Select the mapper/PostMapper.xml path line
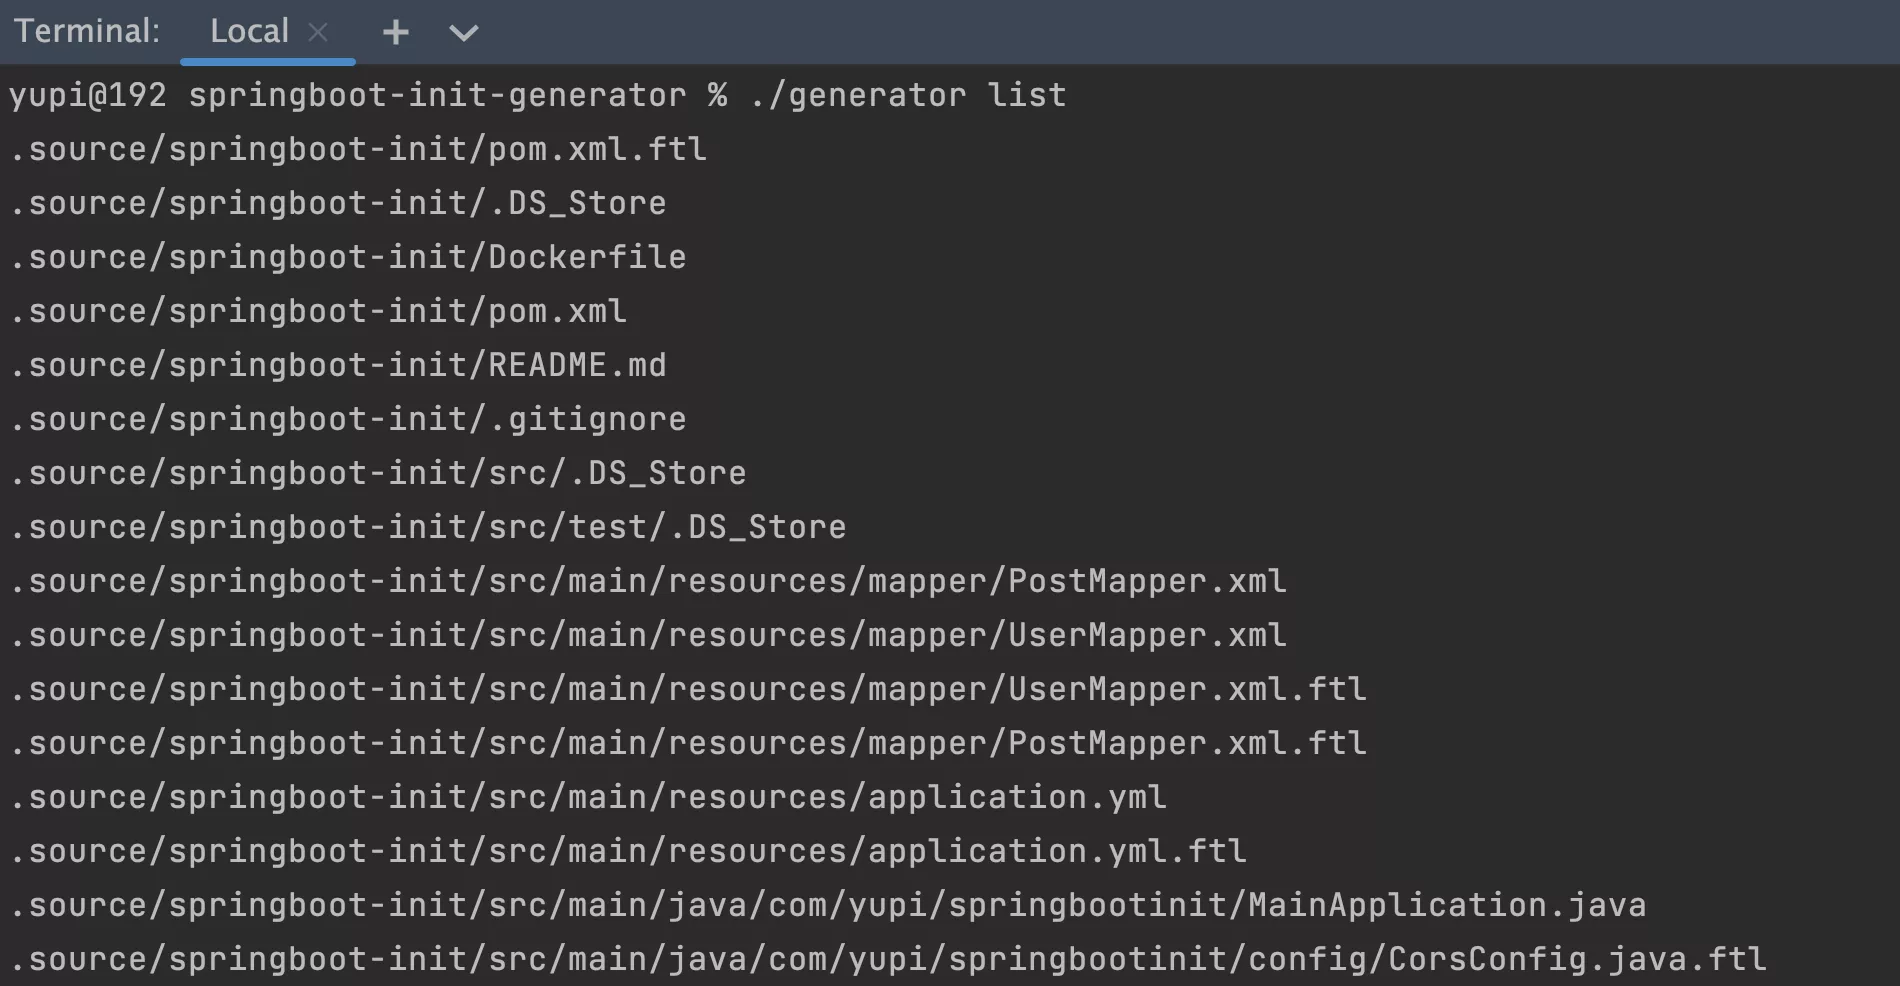 click(648, 581)
